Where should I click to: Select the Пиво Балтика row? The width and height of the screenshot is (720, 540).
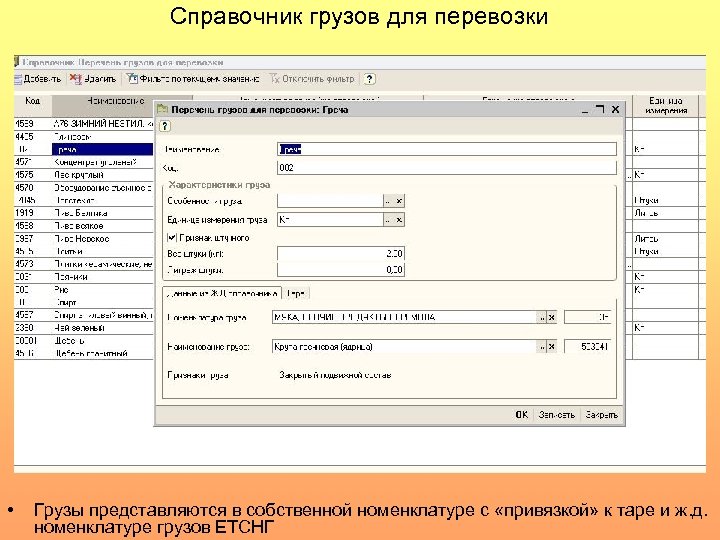(x=84, y=213)
